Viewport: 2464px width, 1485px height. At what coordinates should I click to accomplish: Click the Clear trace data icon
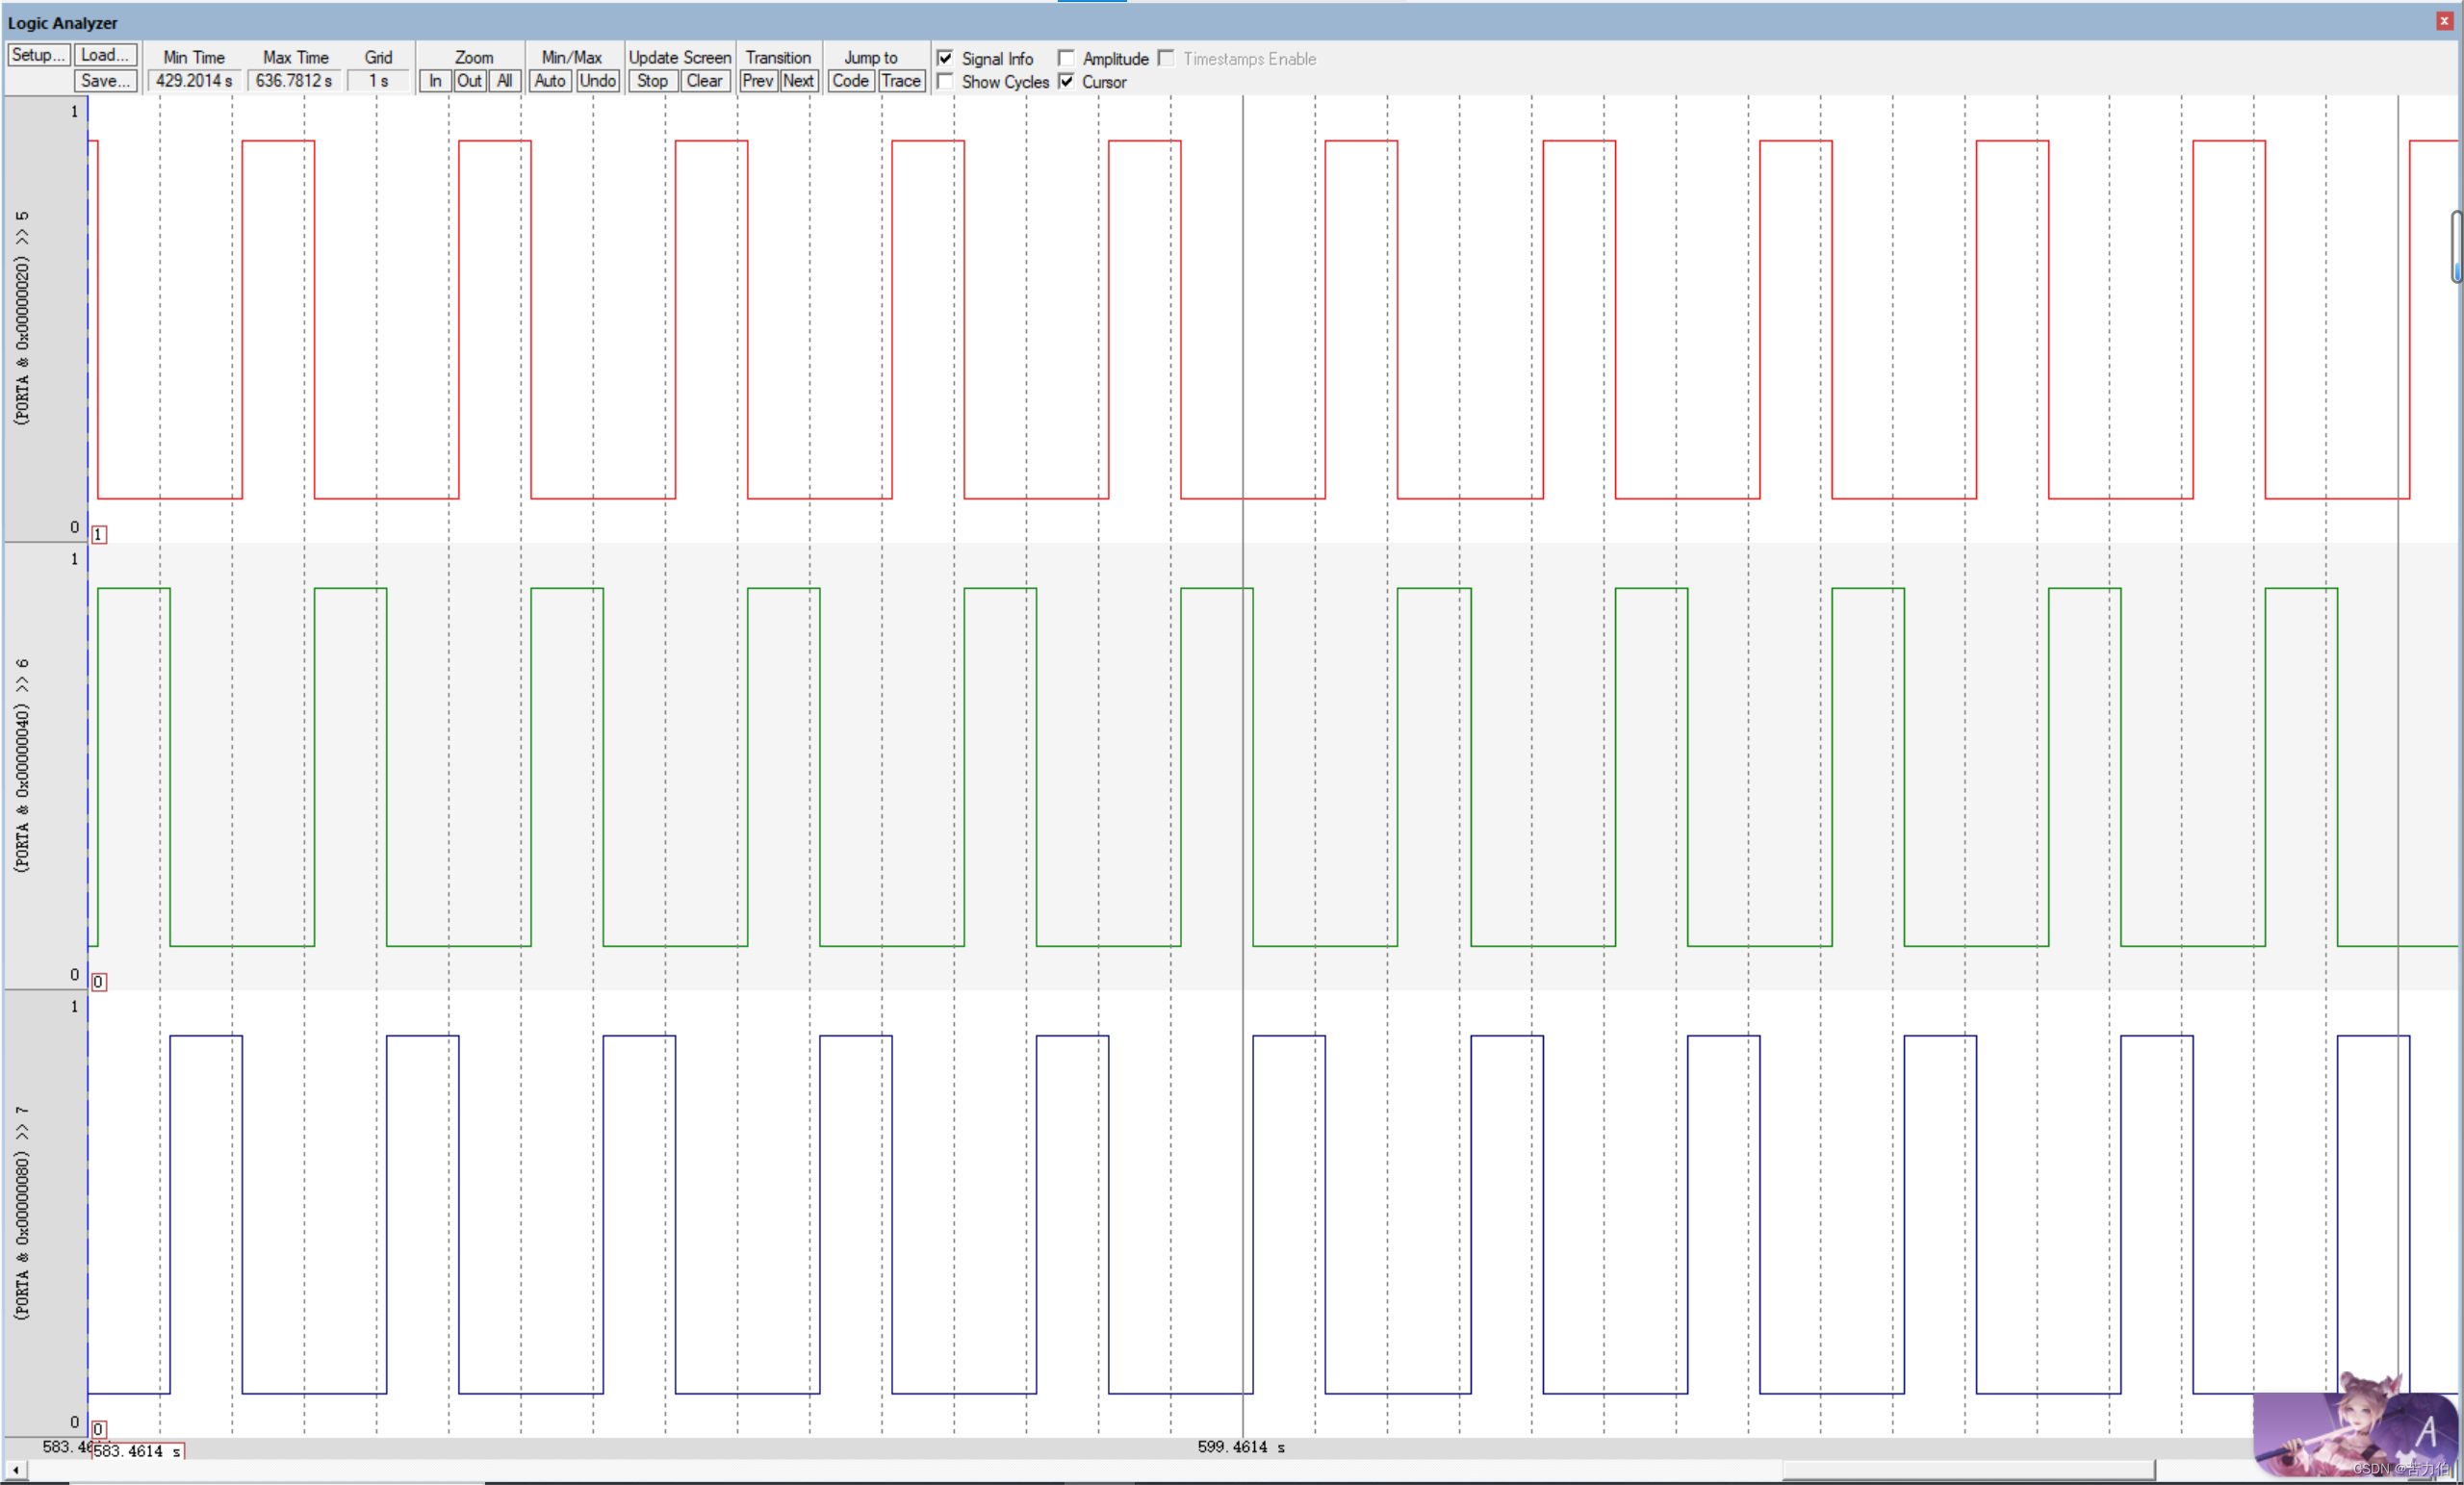pyautogui.click(x=704, y=81)
